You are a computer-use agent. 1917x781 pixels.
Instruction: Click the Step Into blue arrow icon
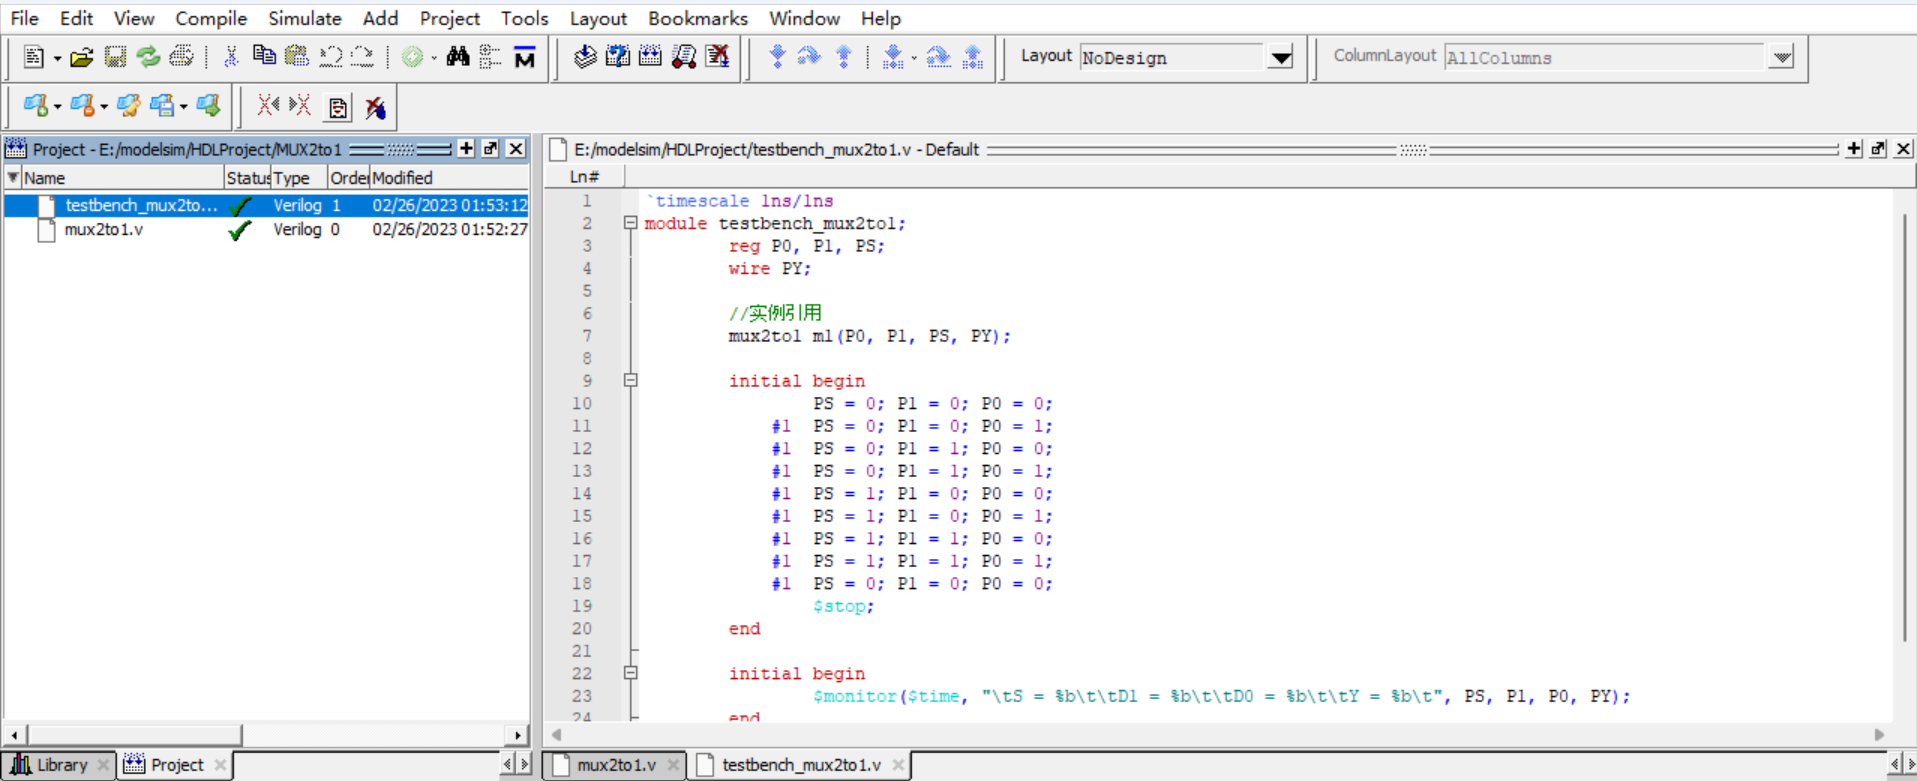point(777,57)
